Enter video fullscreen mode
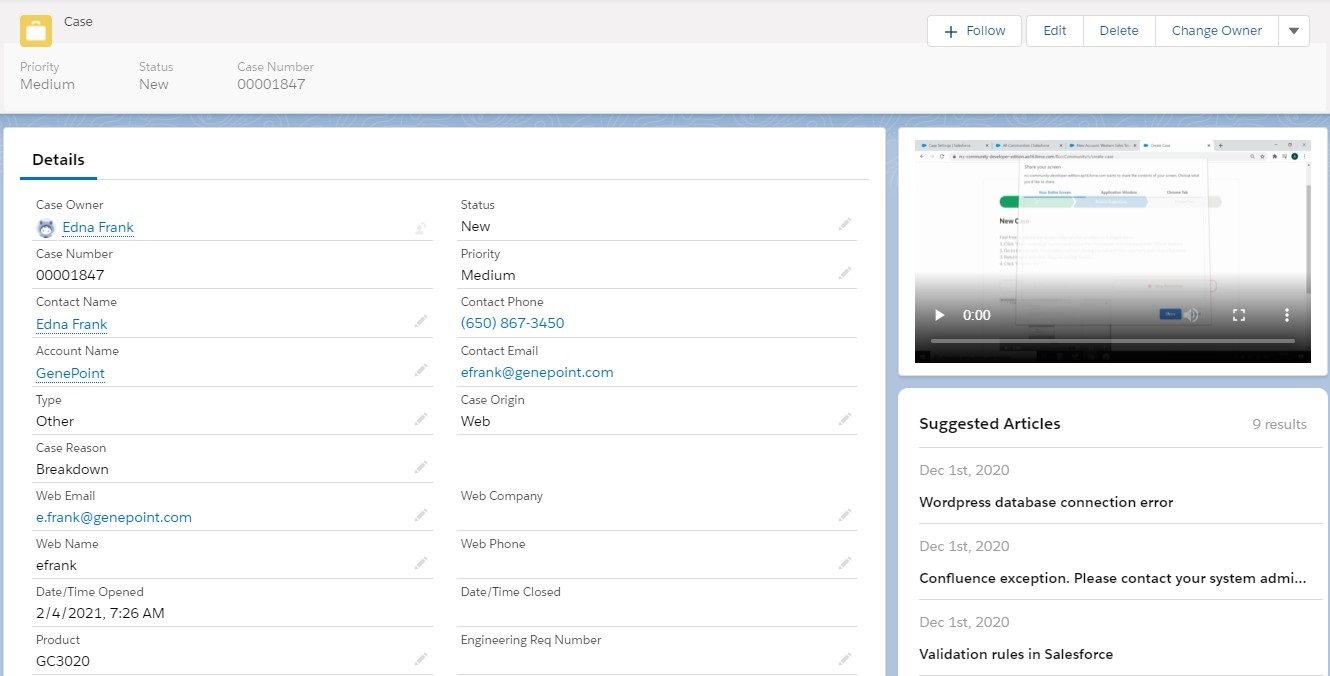 (1239, 315)
